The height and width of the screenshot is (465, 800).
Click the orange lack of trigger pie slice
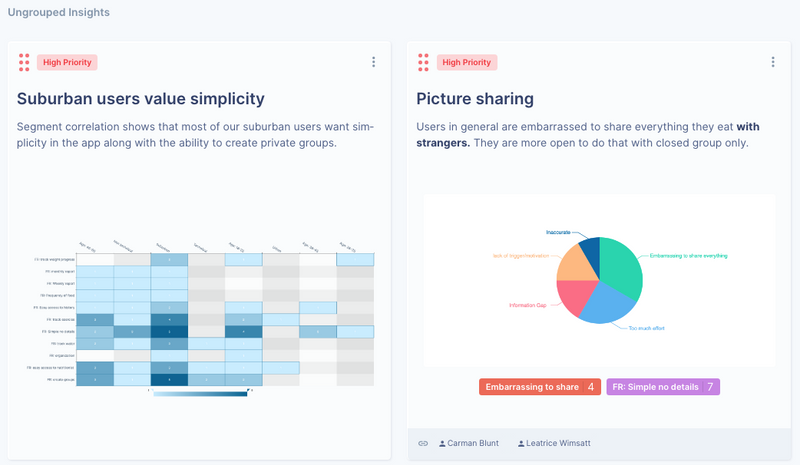576,265
